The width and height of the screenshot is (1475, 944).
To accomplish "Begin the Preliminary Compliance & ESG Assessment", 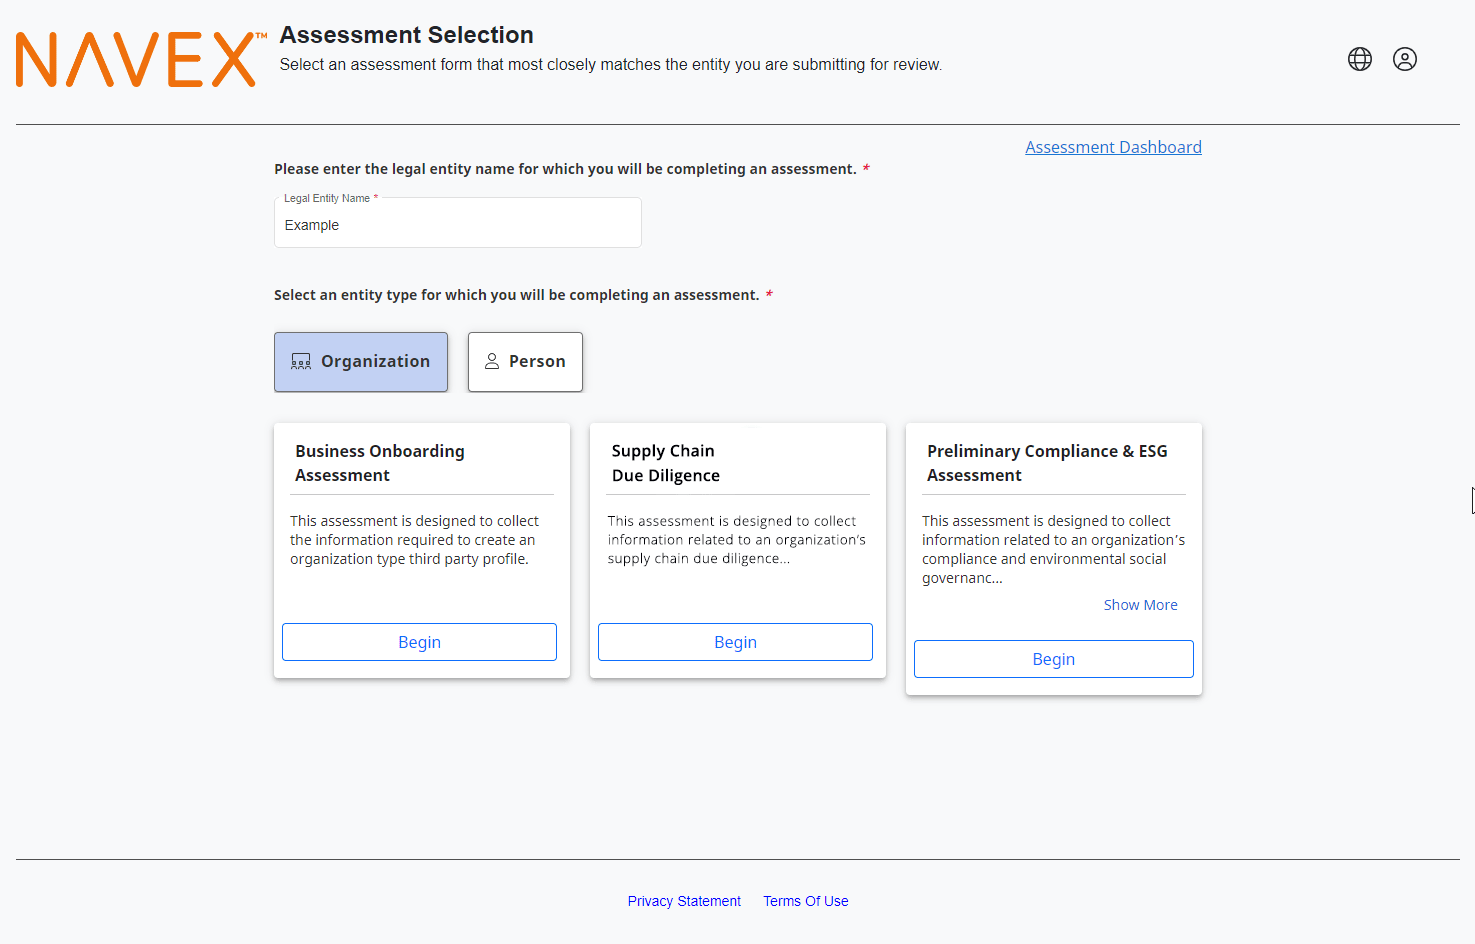I will [1053, 658].
